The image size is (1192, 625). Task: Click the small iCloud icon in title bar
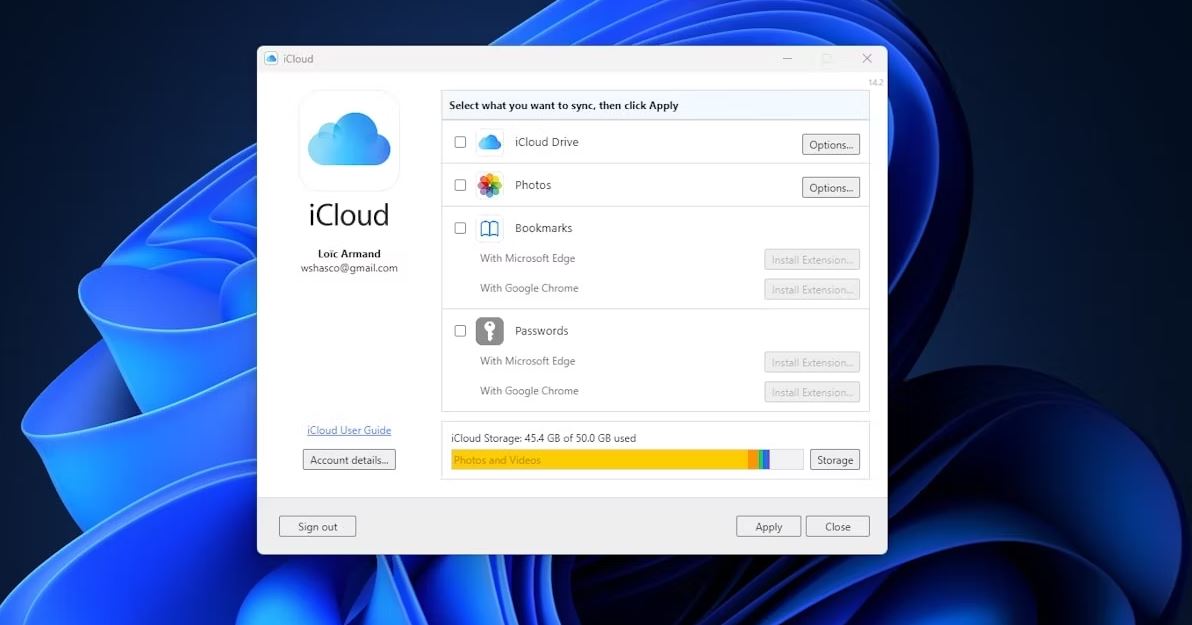coord(271,59)
